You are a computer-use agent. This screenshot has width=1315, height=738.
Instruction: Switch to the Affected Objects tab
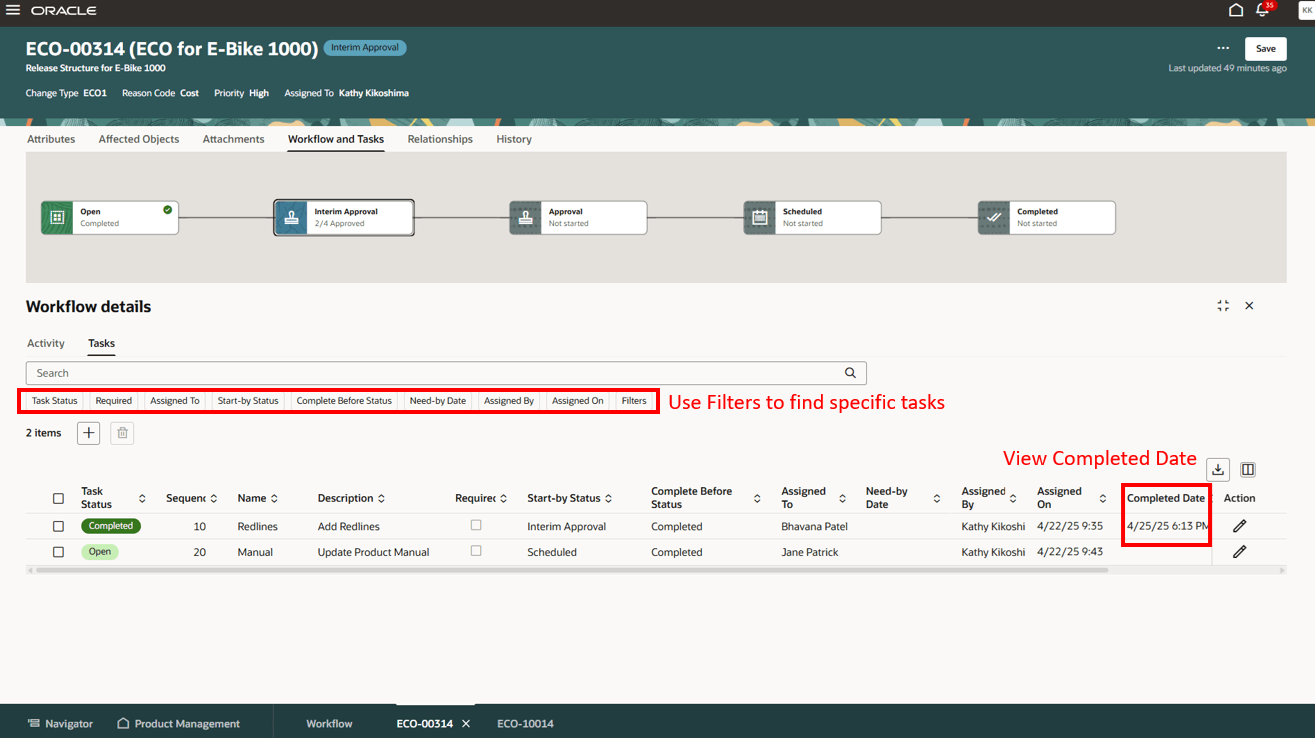139,139
